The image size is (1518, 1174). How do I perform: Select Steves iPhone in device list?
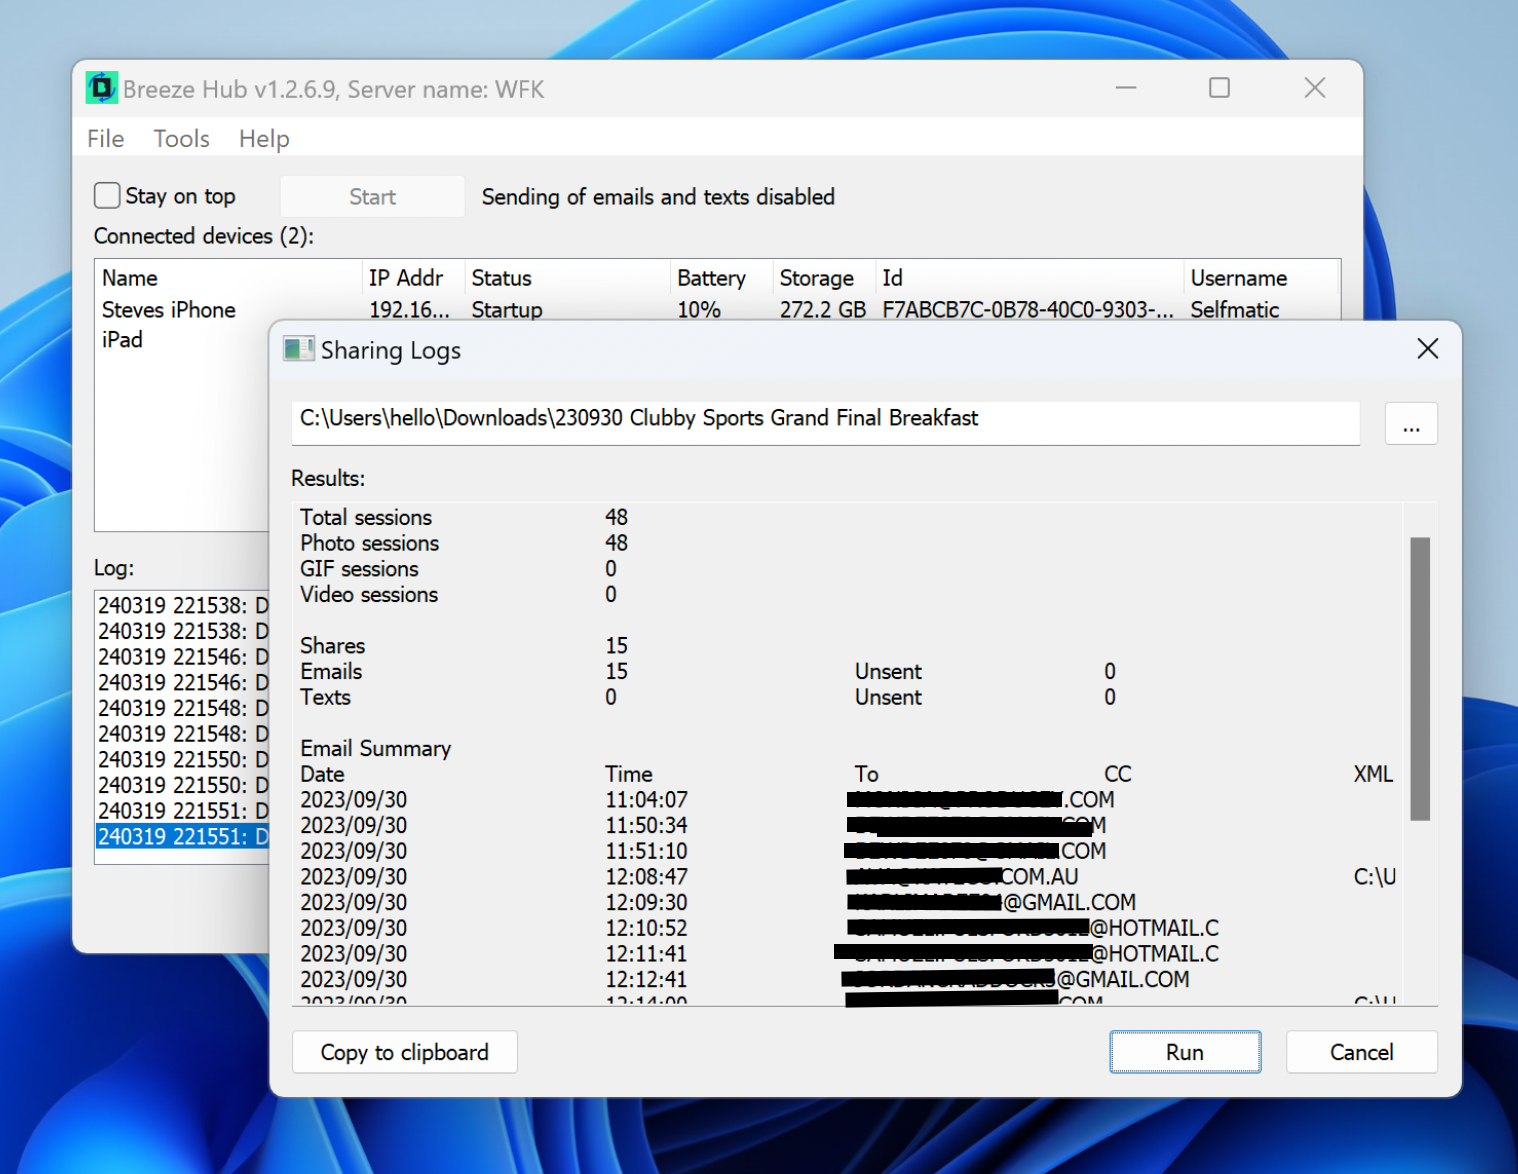169,310
